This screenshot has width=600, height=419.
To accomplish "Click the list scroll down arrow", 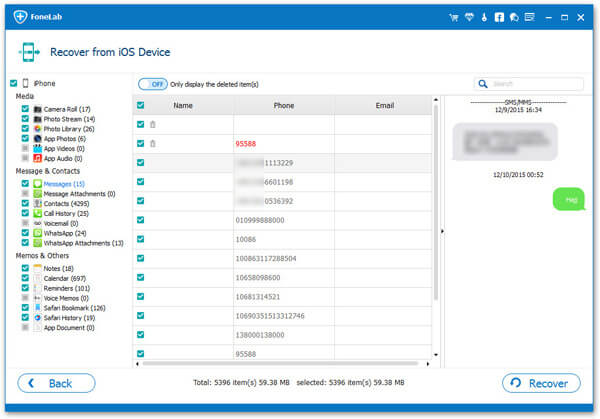I will 436,355.
